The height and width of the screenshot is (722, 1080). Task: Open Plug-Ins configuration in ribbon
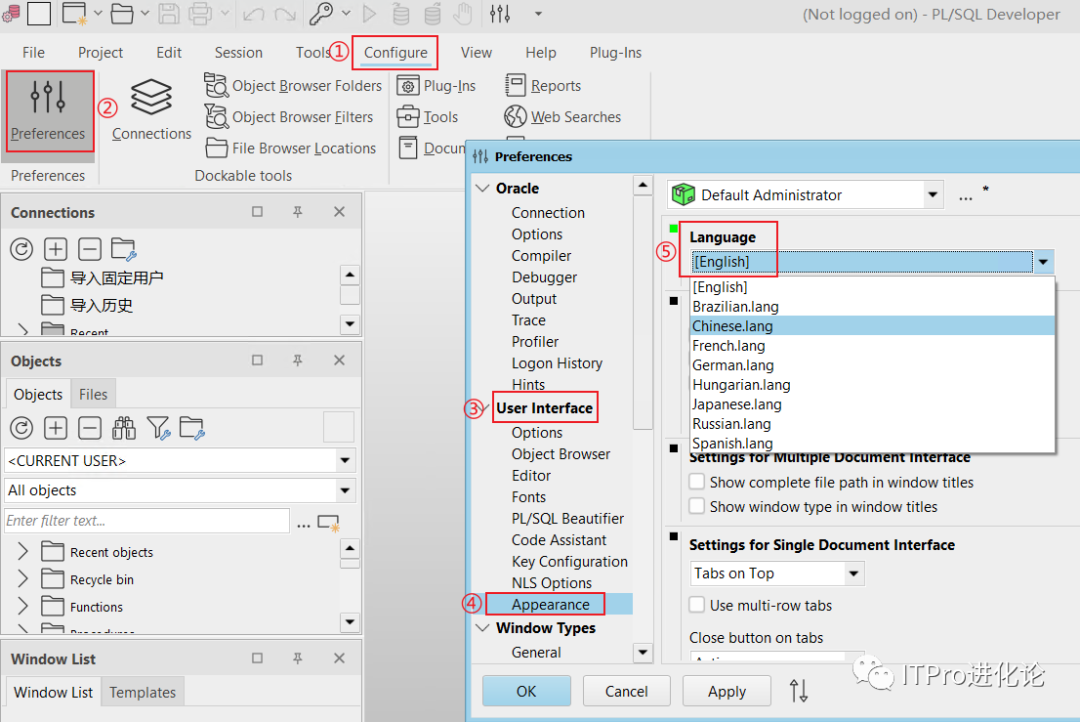[x=437, y=85]
